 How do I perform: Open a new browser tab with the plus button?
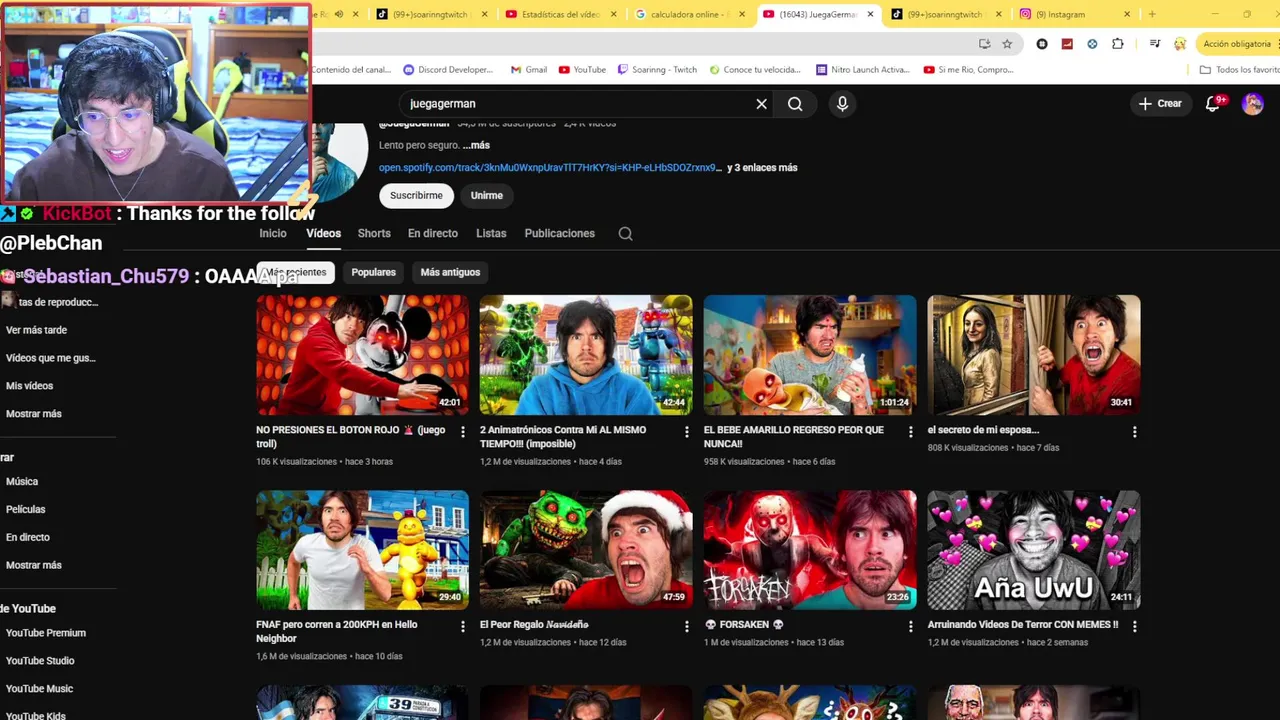(x=1152, y=14)
